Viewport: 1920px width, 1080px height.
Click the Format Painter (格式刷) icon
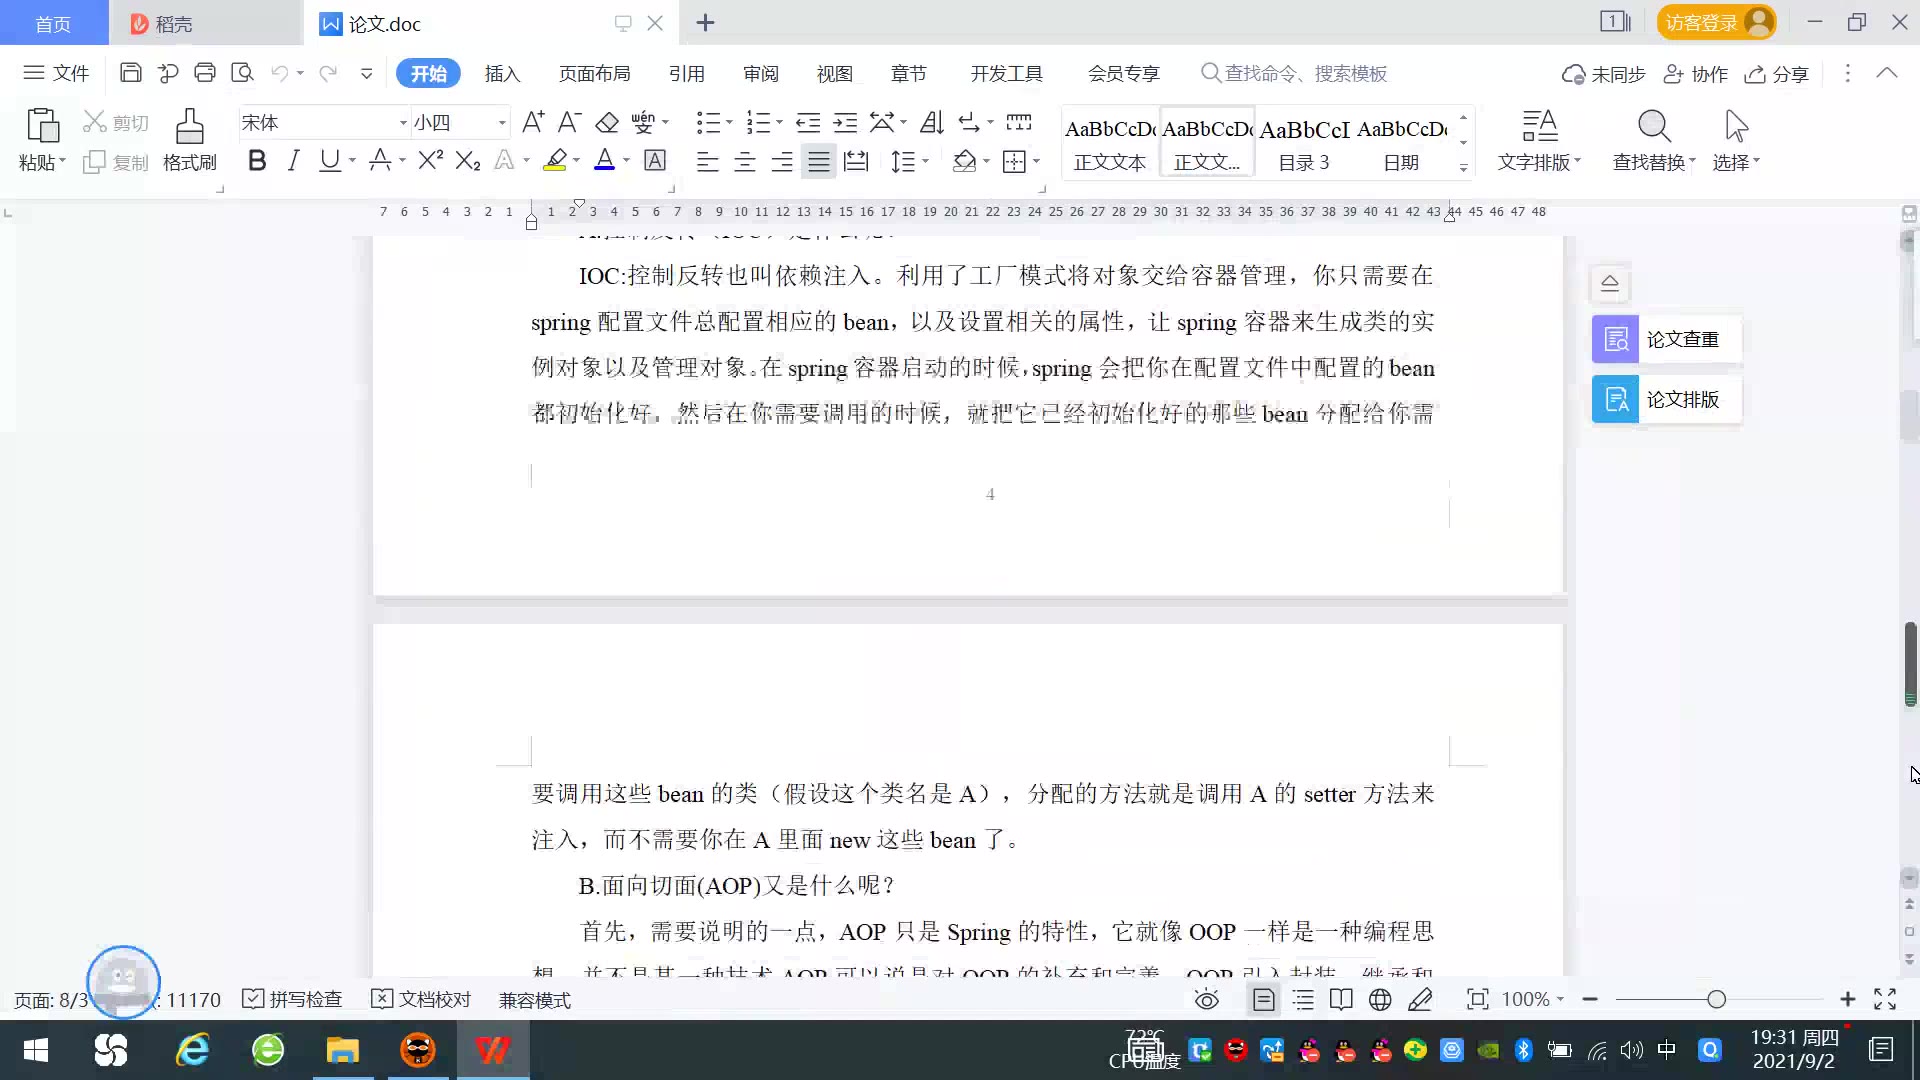[189, 128]
